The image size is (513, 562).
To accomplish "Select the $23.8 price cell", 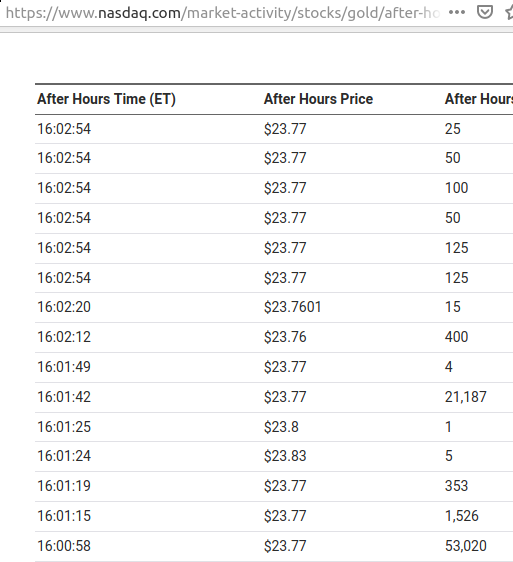I will click(x=281, y=427).
